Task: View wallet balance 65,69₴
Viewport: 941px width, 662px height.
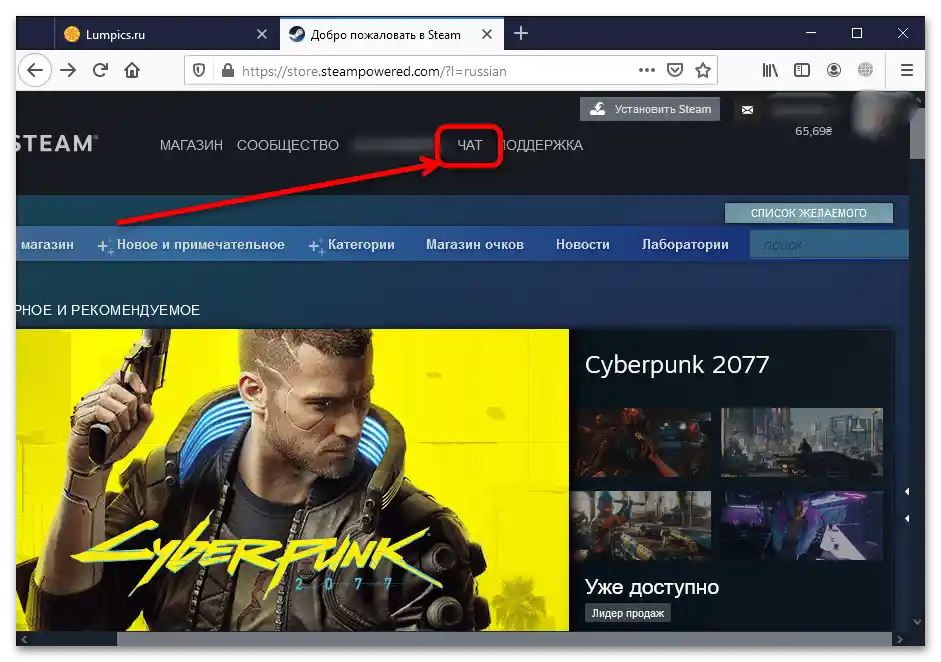Action: [813, 131]
